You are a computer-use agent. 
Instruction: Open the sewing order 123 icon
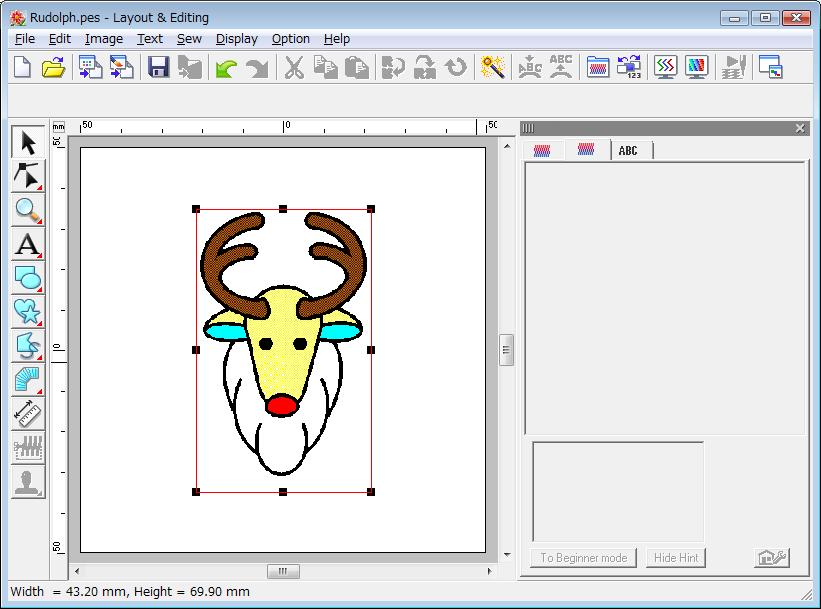pyautogui.click(x=629, y=68)
